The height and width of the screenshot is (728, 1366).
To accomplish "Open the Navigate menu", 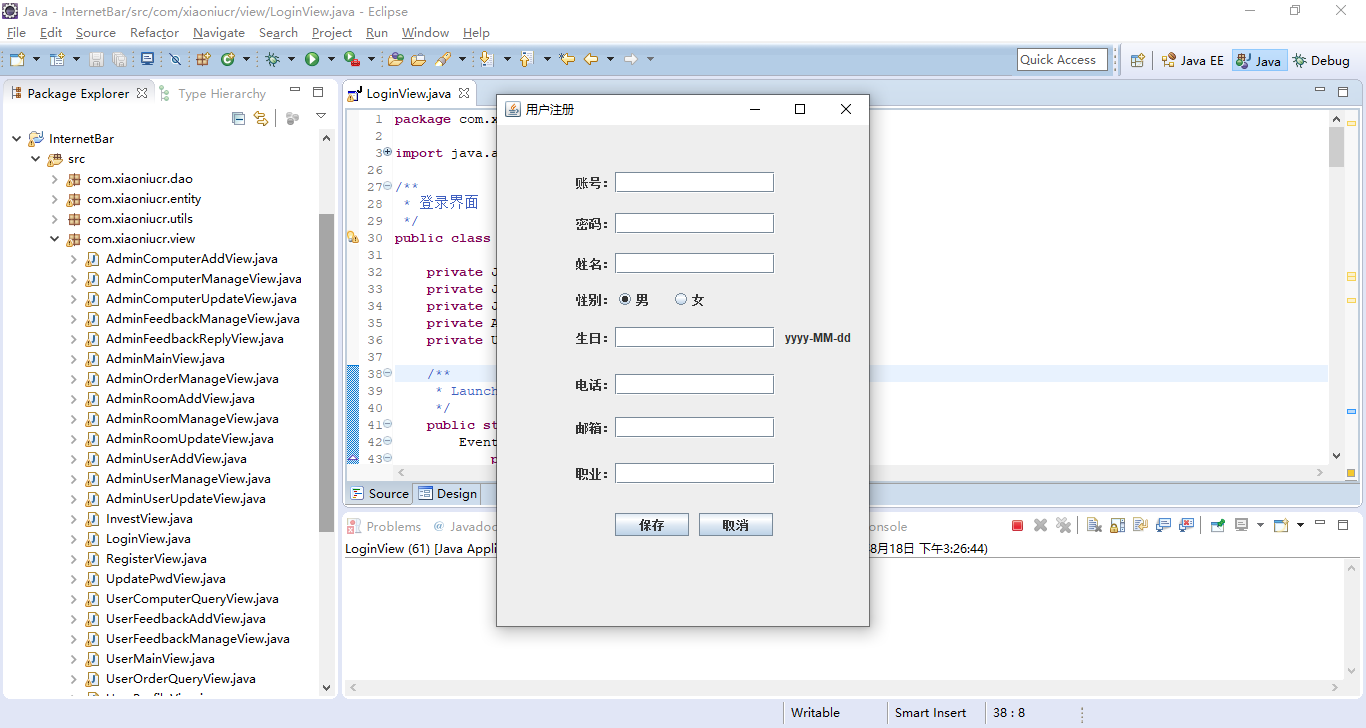I will (x=219, y=33).
